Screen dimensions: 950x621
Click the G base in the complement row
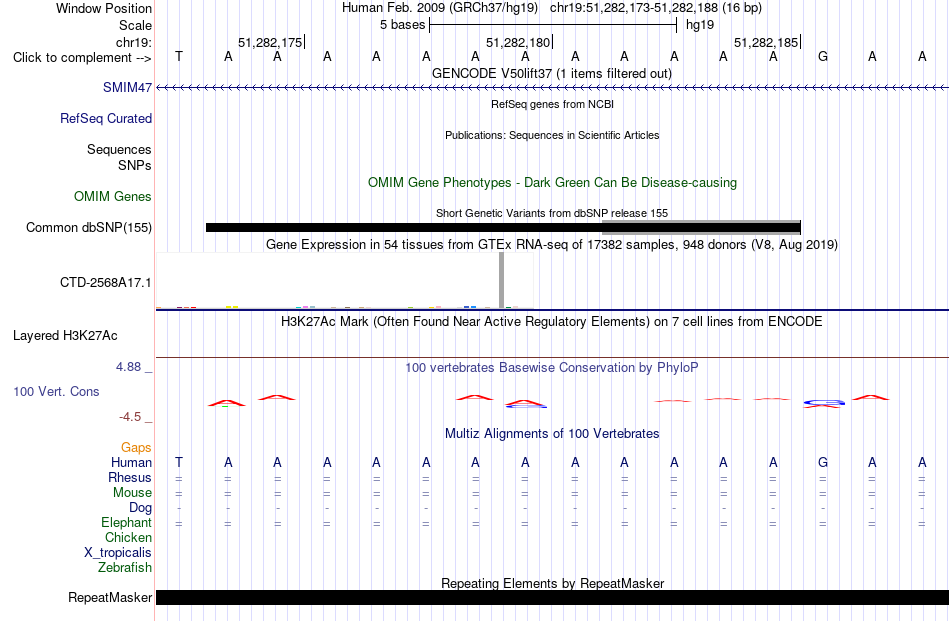pyautogui.click(x=823, y=56)
